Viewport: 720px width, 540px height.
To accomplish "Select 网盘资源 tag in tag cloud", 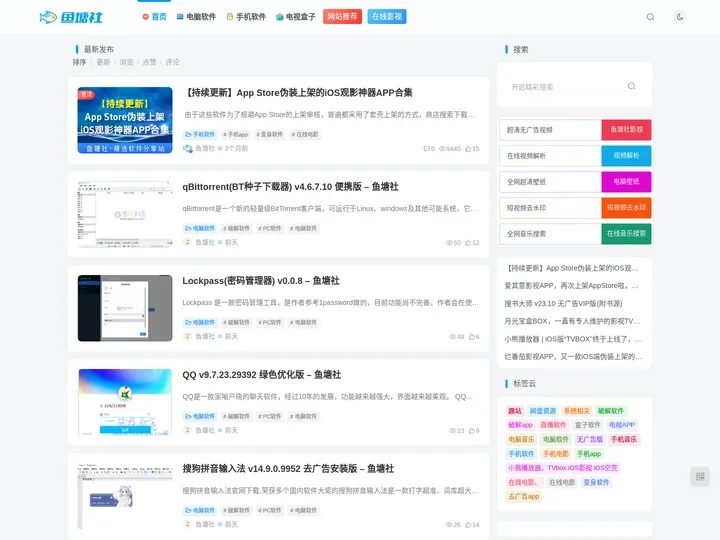I will point(542,411).
